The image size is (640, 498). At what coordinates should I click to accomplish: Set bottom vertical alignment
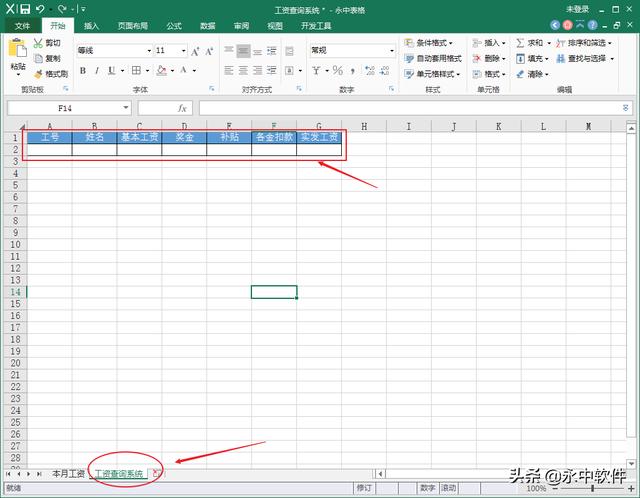tap(258, 51)
